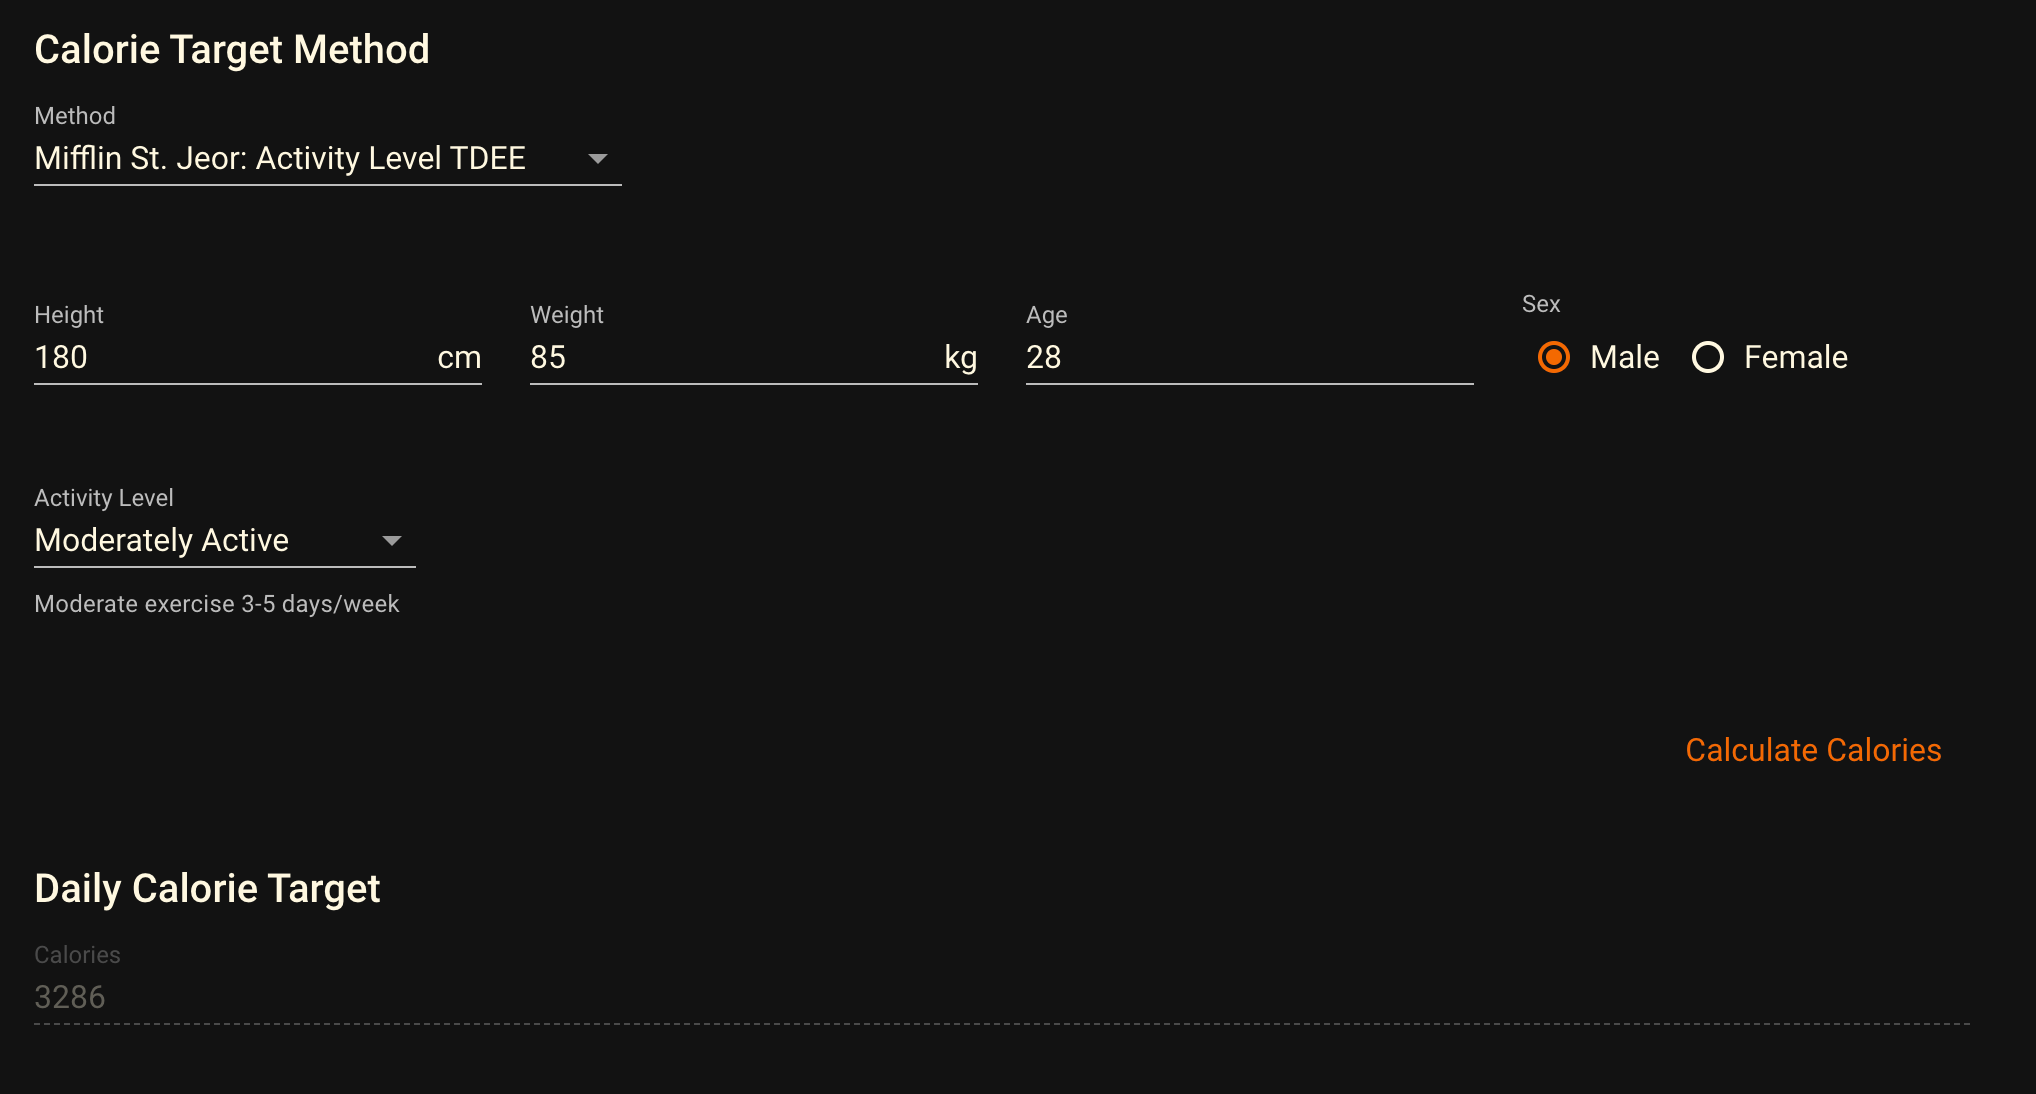Click the Daily Calorie Target heading
The width and height of the screenshot is (2036, 1094).
[x=207, y=888]
